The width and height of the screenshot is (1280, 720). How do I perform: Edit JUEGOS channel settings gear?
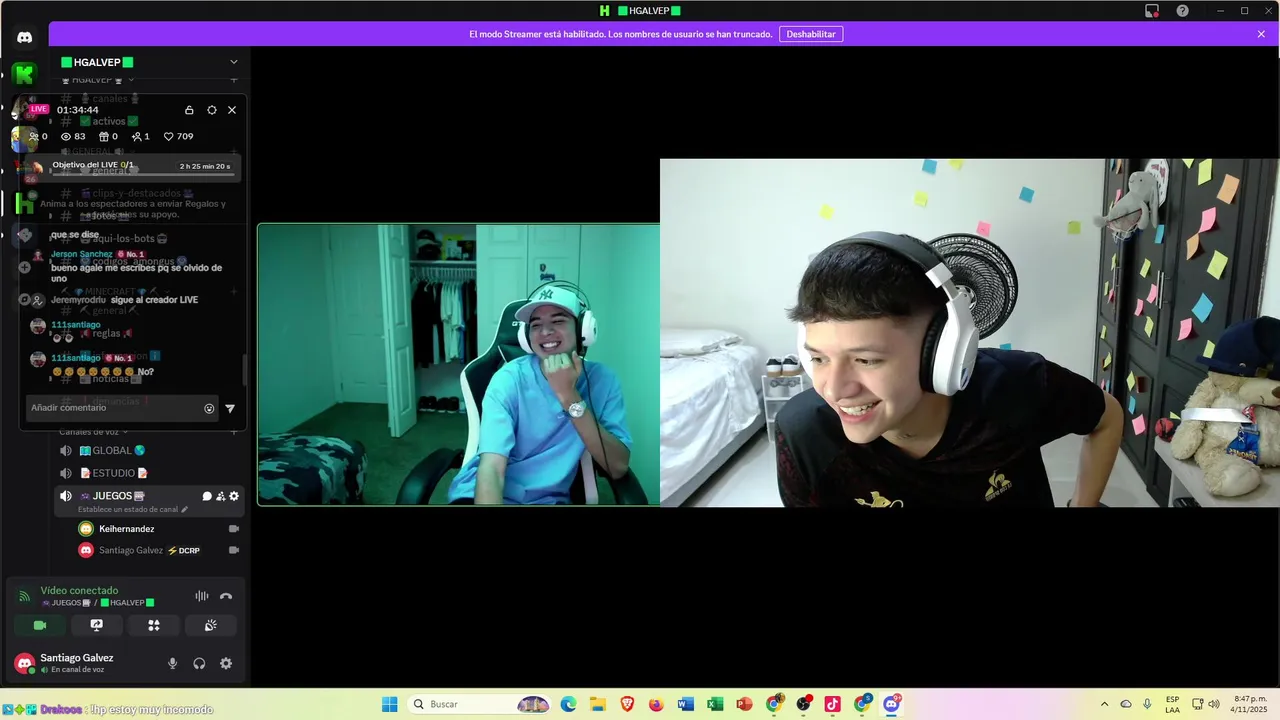(x=234, y=496)
